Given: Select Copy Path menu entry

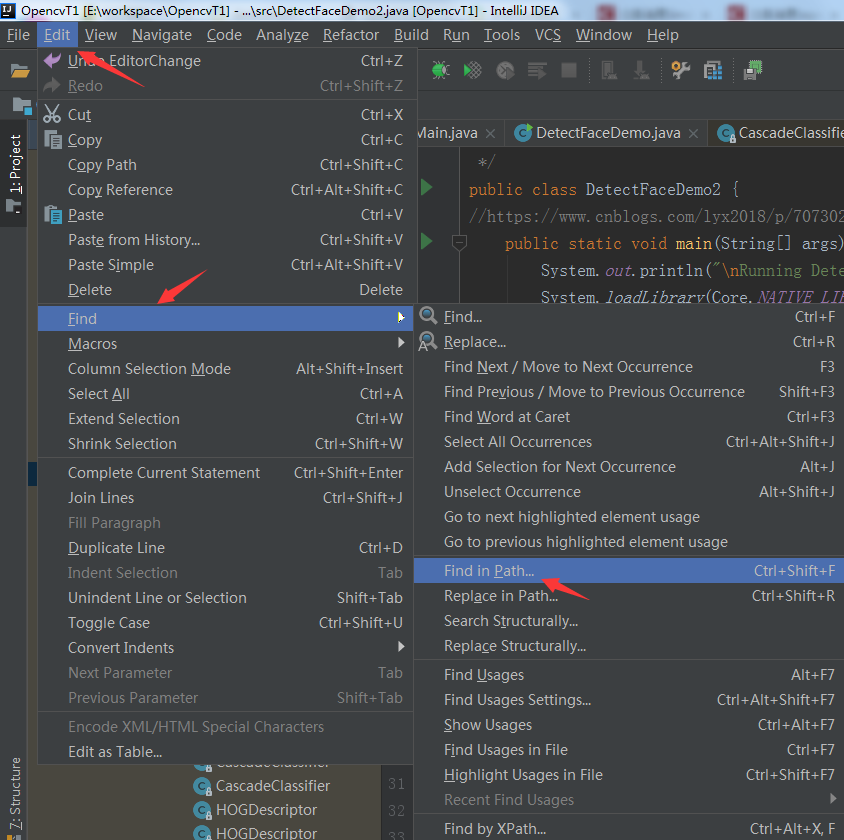Looking at the screenshot, I should [225, 165].
